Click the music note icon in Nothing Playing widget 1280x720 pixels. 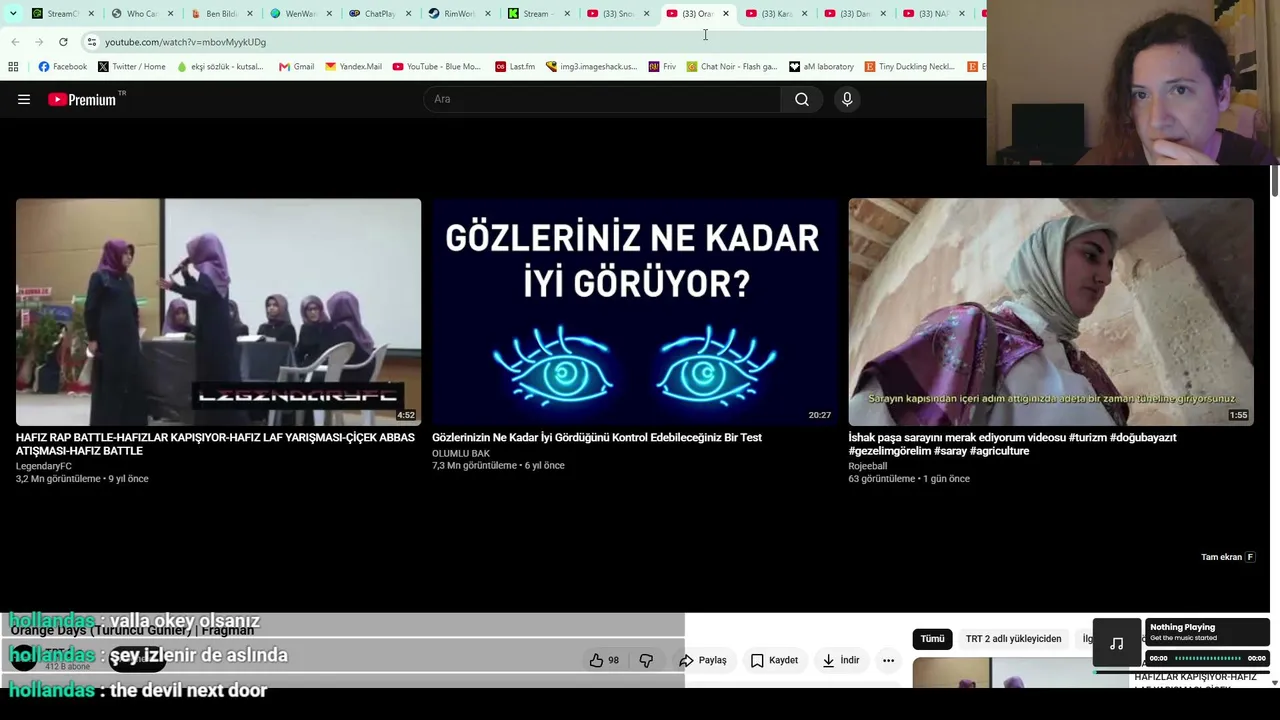(x=1117, y=644)
